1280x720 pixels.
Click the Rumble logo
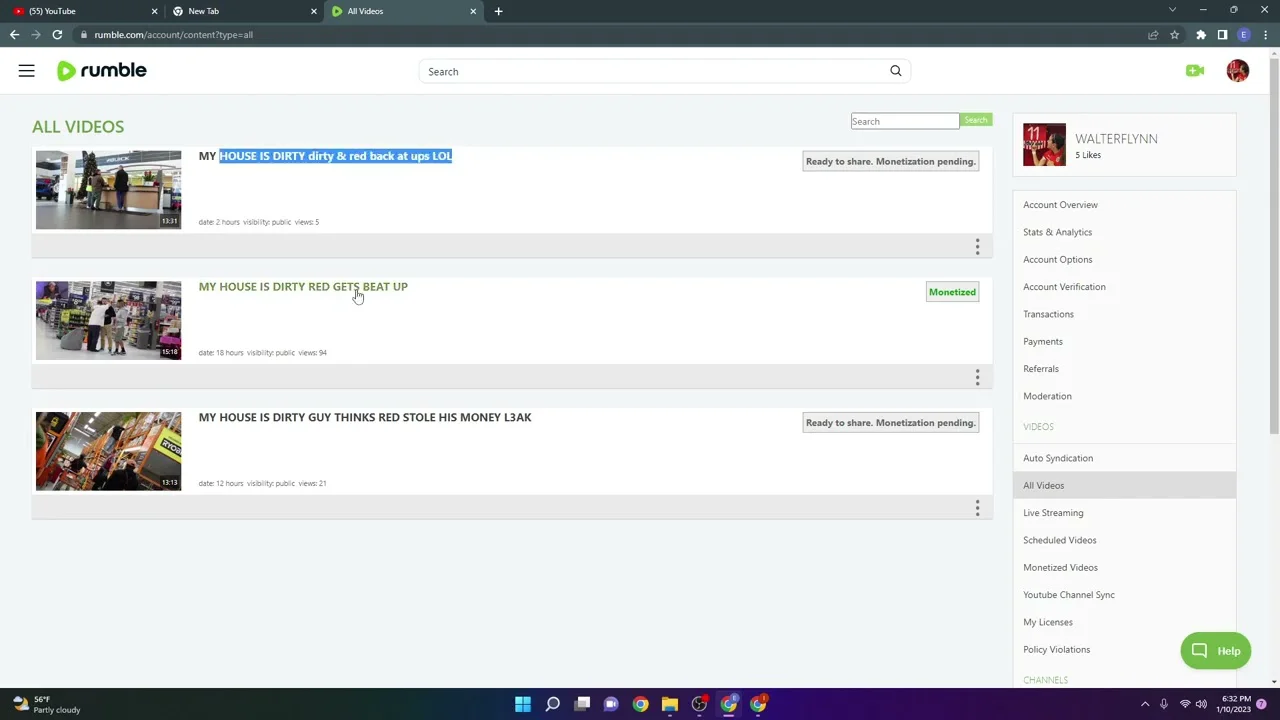tap(102, 71)
